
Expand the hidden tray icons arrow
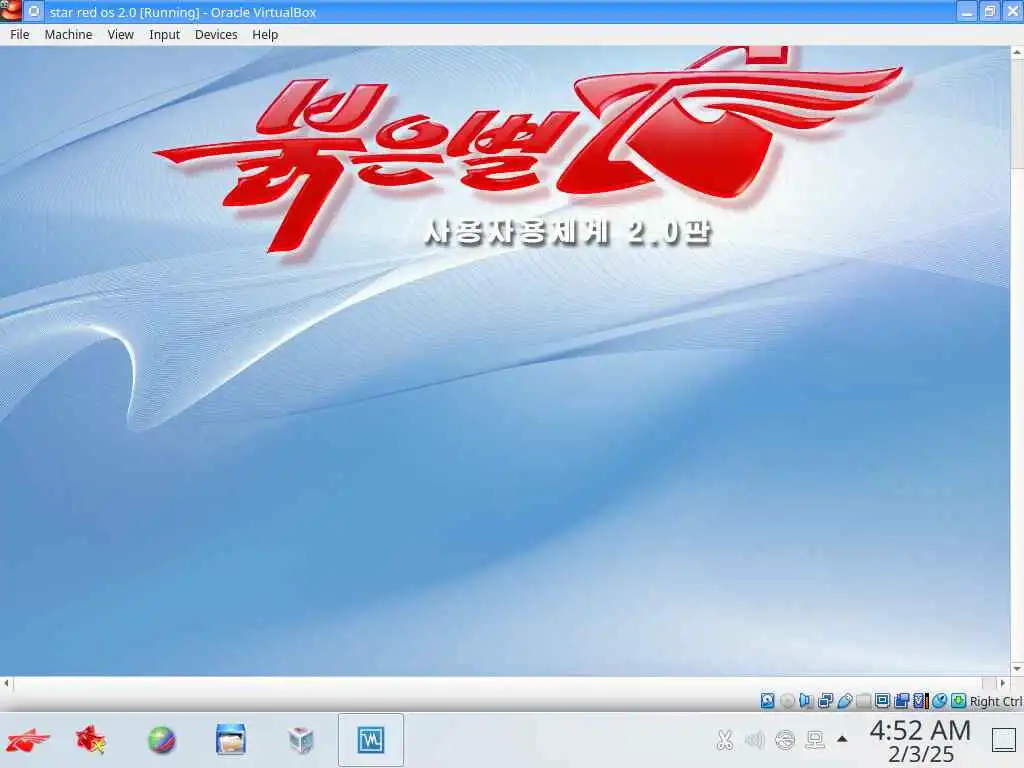pyautogui.click(x=842, y=739)
